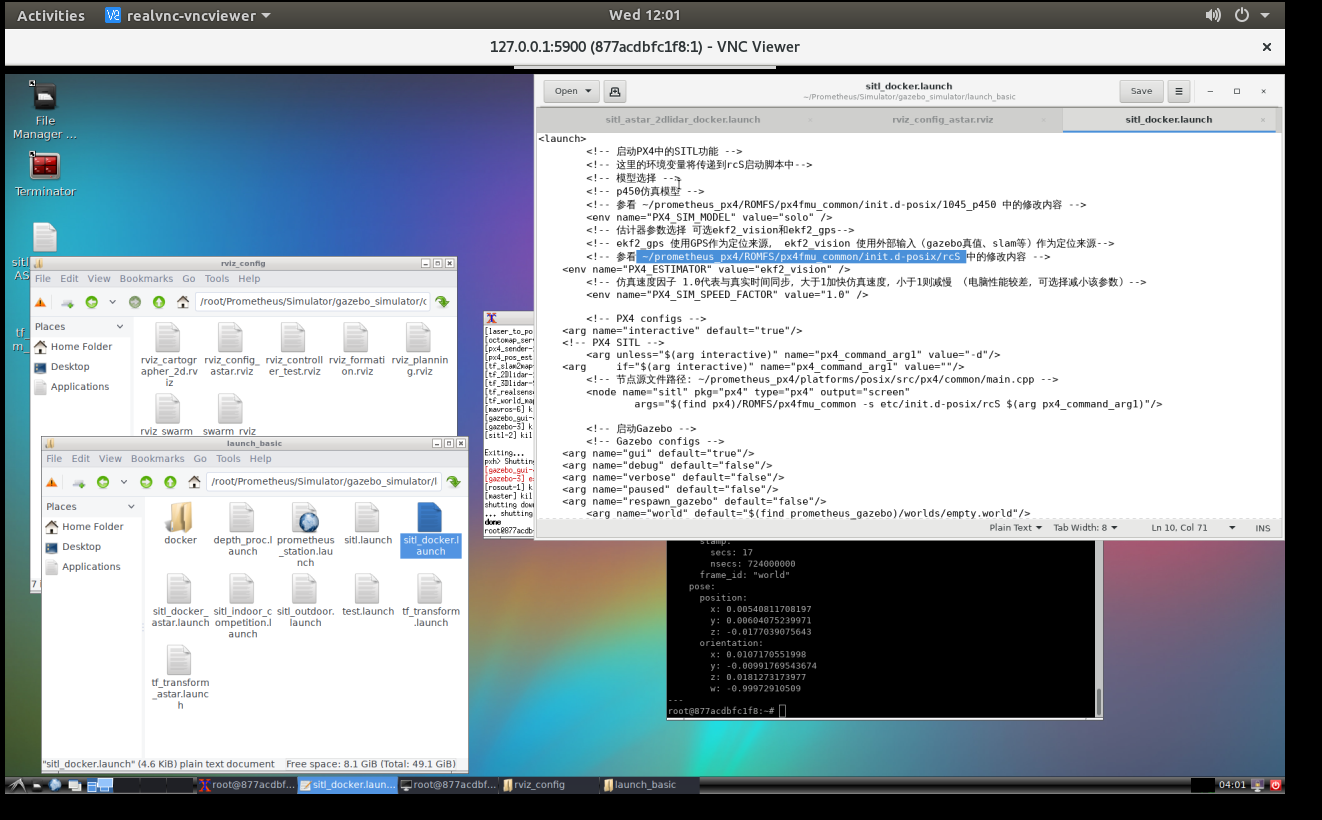
Task: Click the Save button in gedit
Action: point(1140,90)
